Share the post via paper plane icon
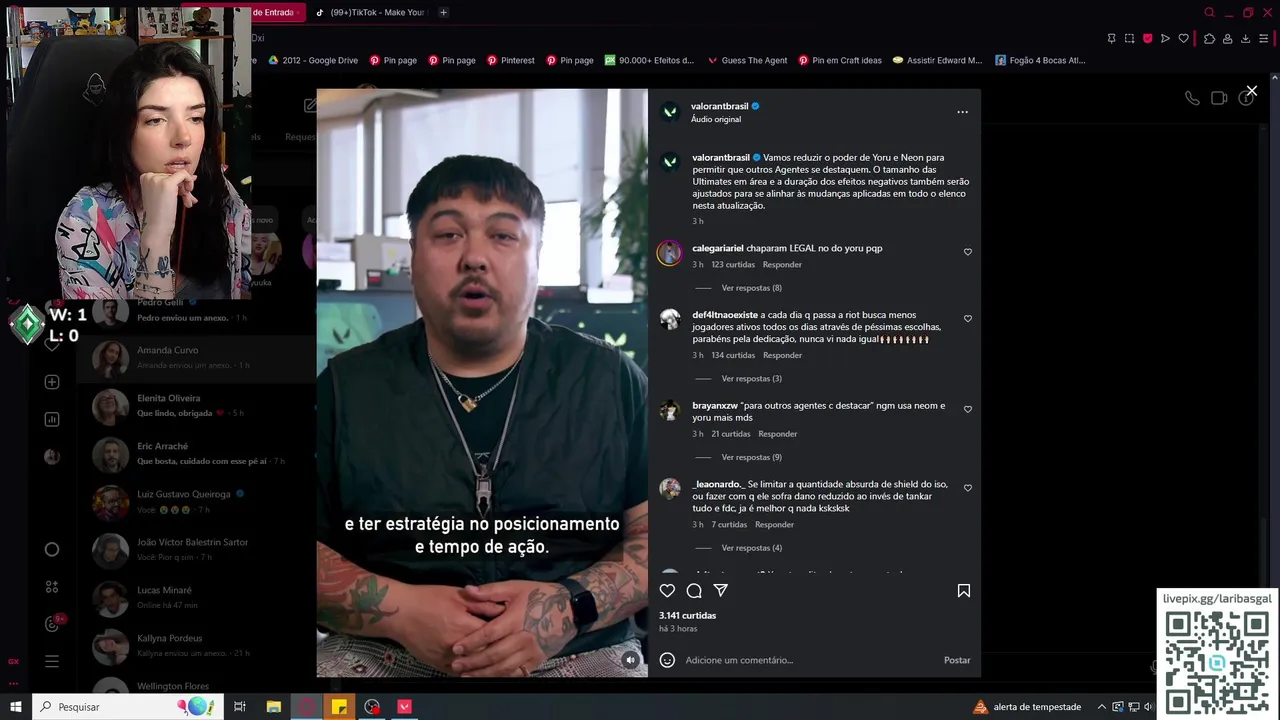 [x=720, y=591]
